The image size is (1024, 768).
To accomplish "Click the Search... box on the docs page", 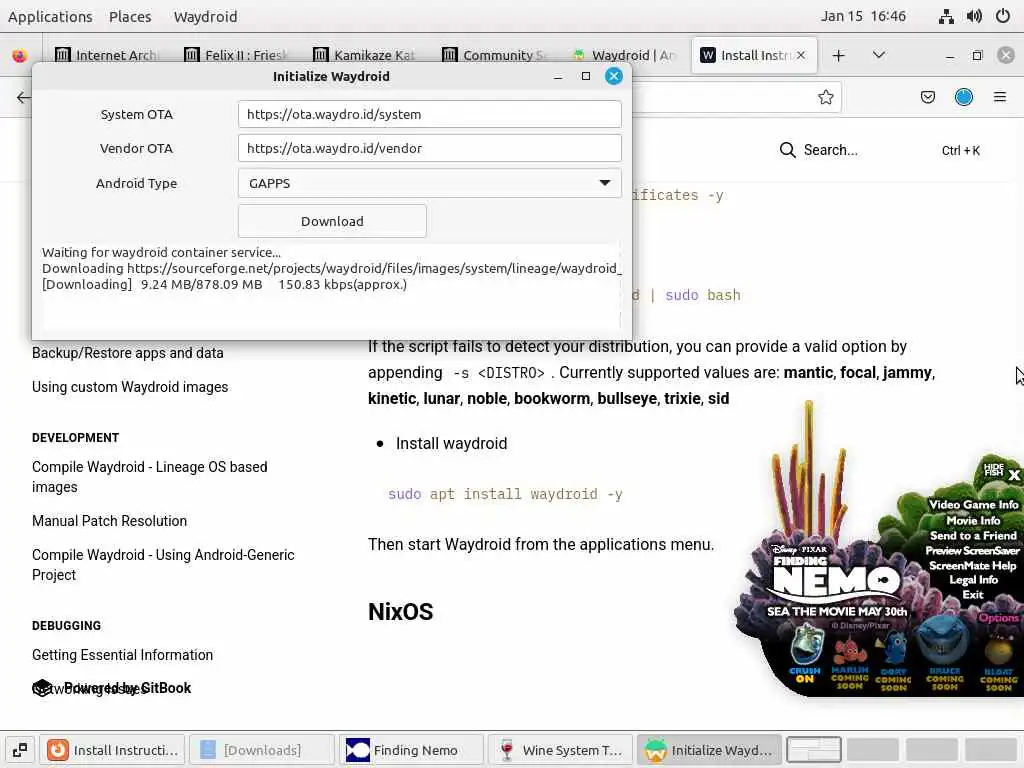I will 880,150.
